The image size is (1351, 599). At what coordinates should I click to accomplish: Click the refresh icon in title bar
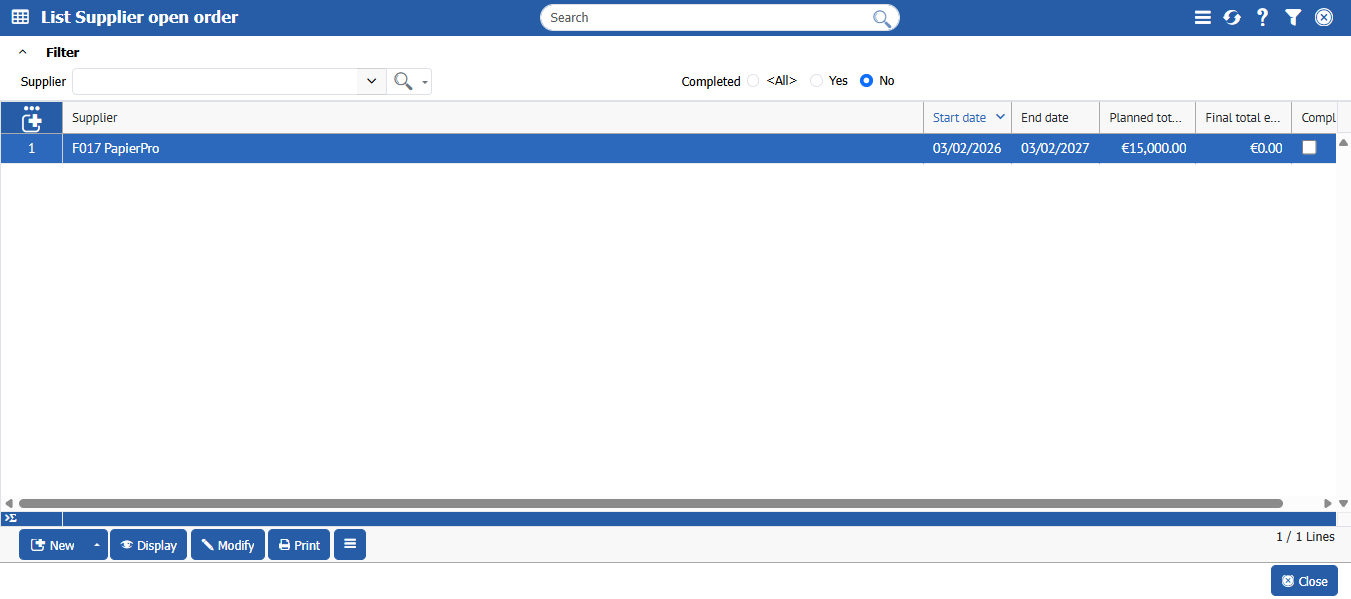pos(1232,17)
